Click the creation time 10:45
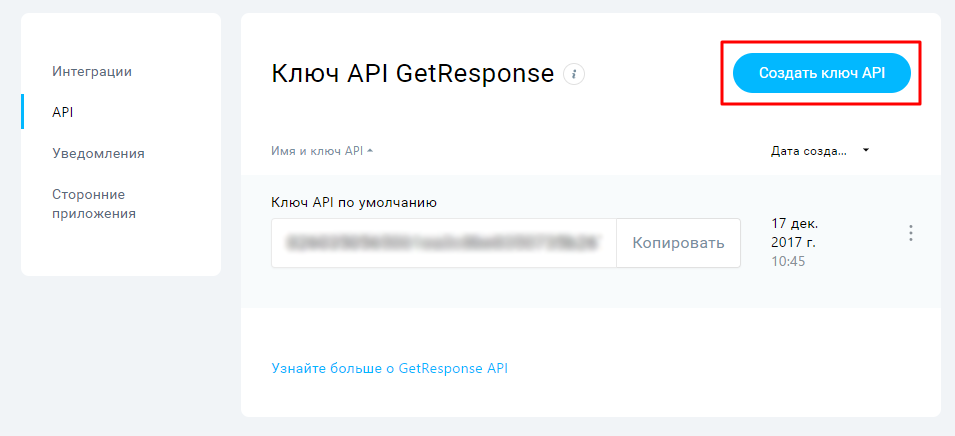955x436 pixels. [x=788, y=262]
